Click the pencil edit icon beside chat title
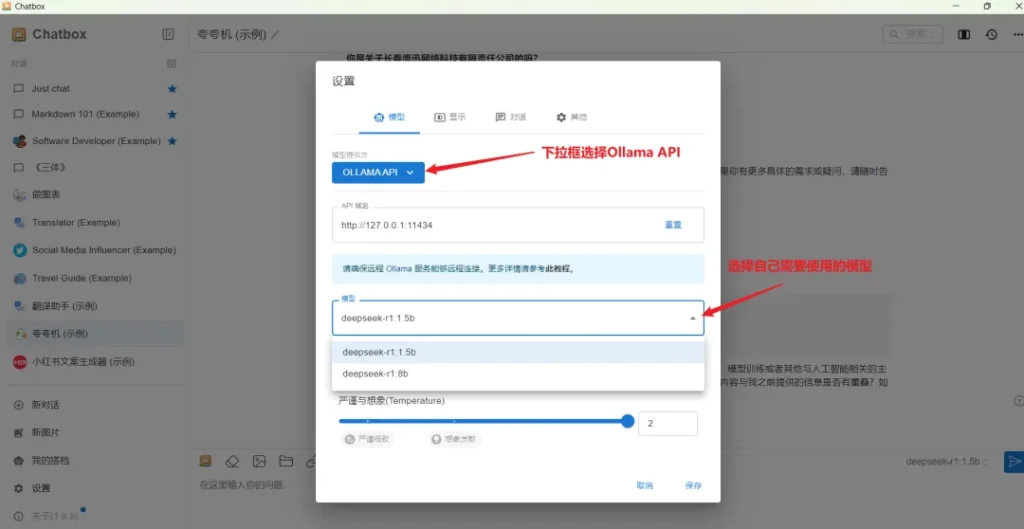 click(x=276, y=35)
